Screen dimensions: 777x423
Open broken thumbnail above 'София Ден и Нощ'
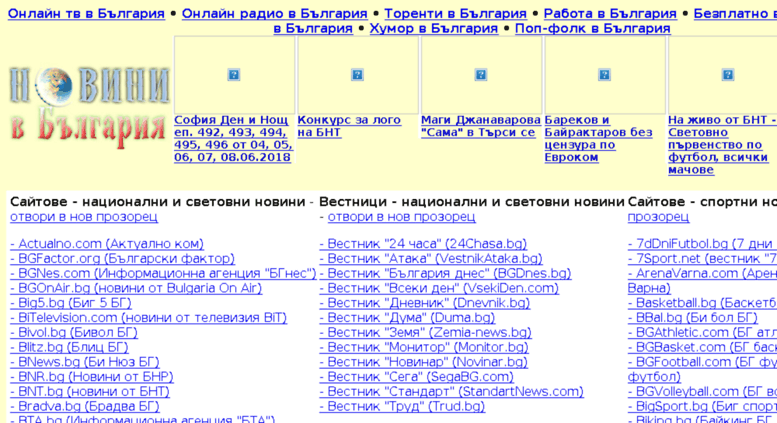click(234, 75)
